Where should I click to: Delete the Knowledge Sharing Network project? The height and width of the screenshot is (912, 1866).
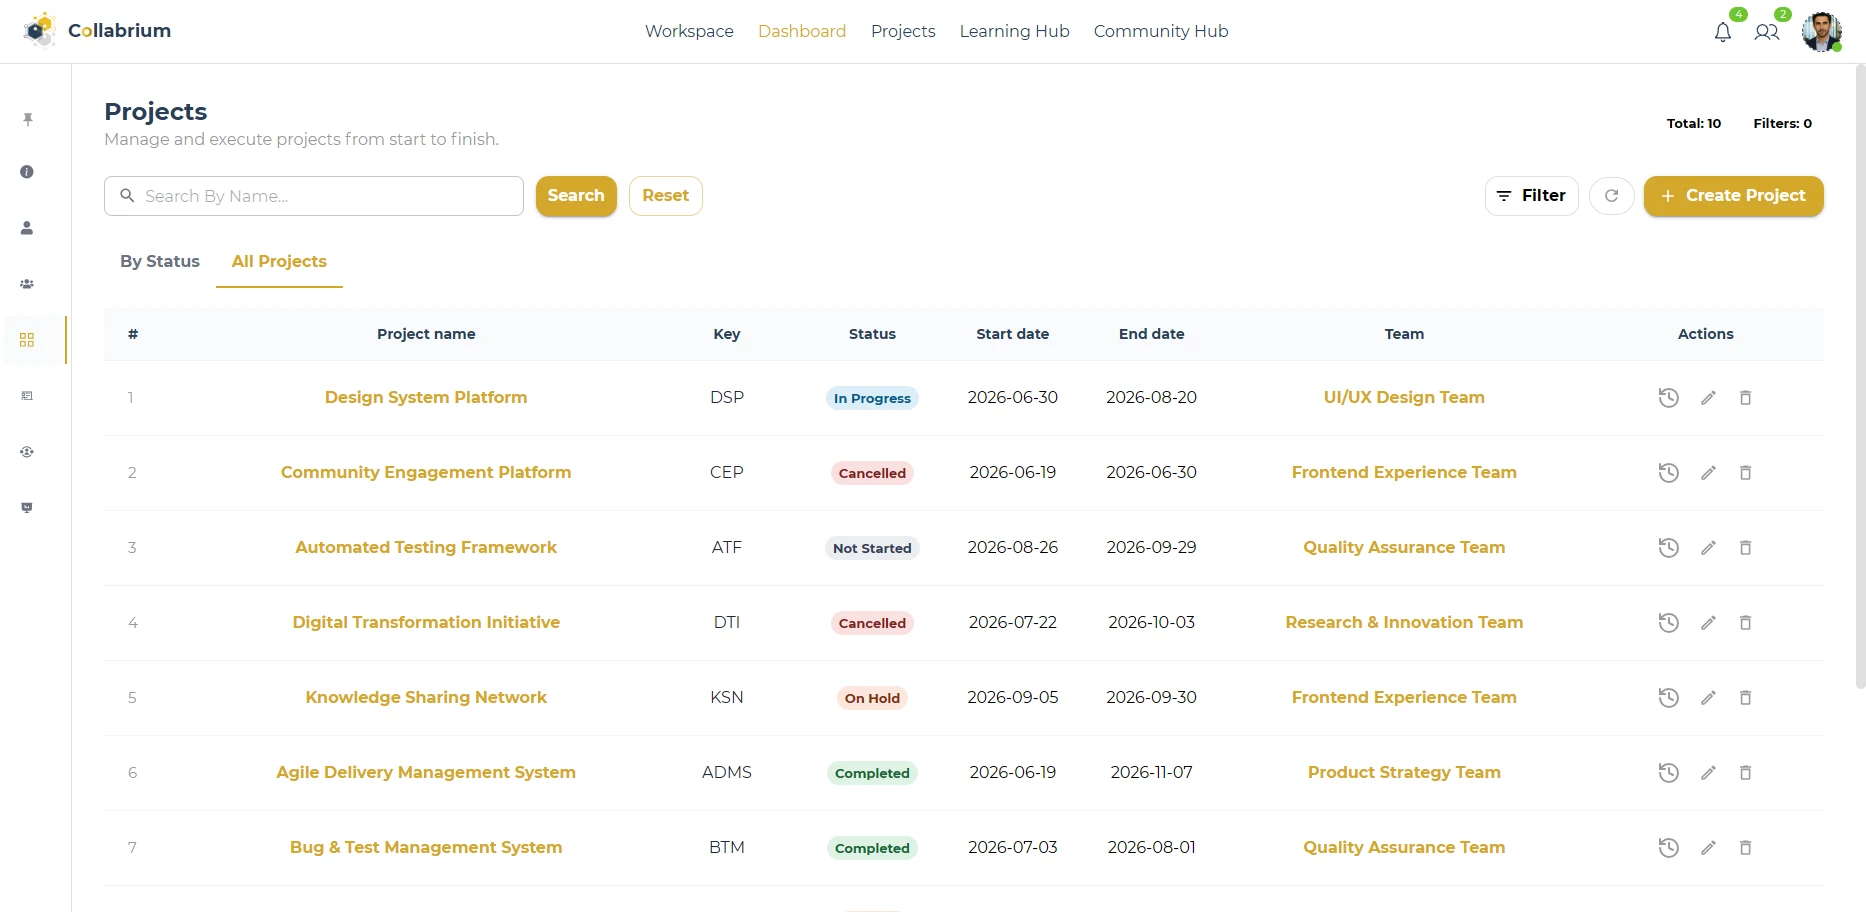pyautogui.click(x=1745, y=698)
